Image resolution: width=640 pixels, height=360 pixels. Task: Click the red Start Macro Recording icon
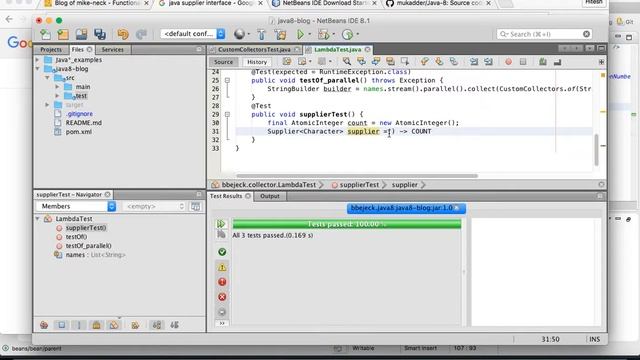[509, 62]
